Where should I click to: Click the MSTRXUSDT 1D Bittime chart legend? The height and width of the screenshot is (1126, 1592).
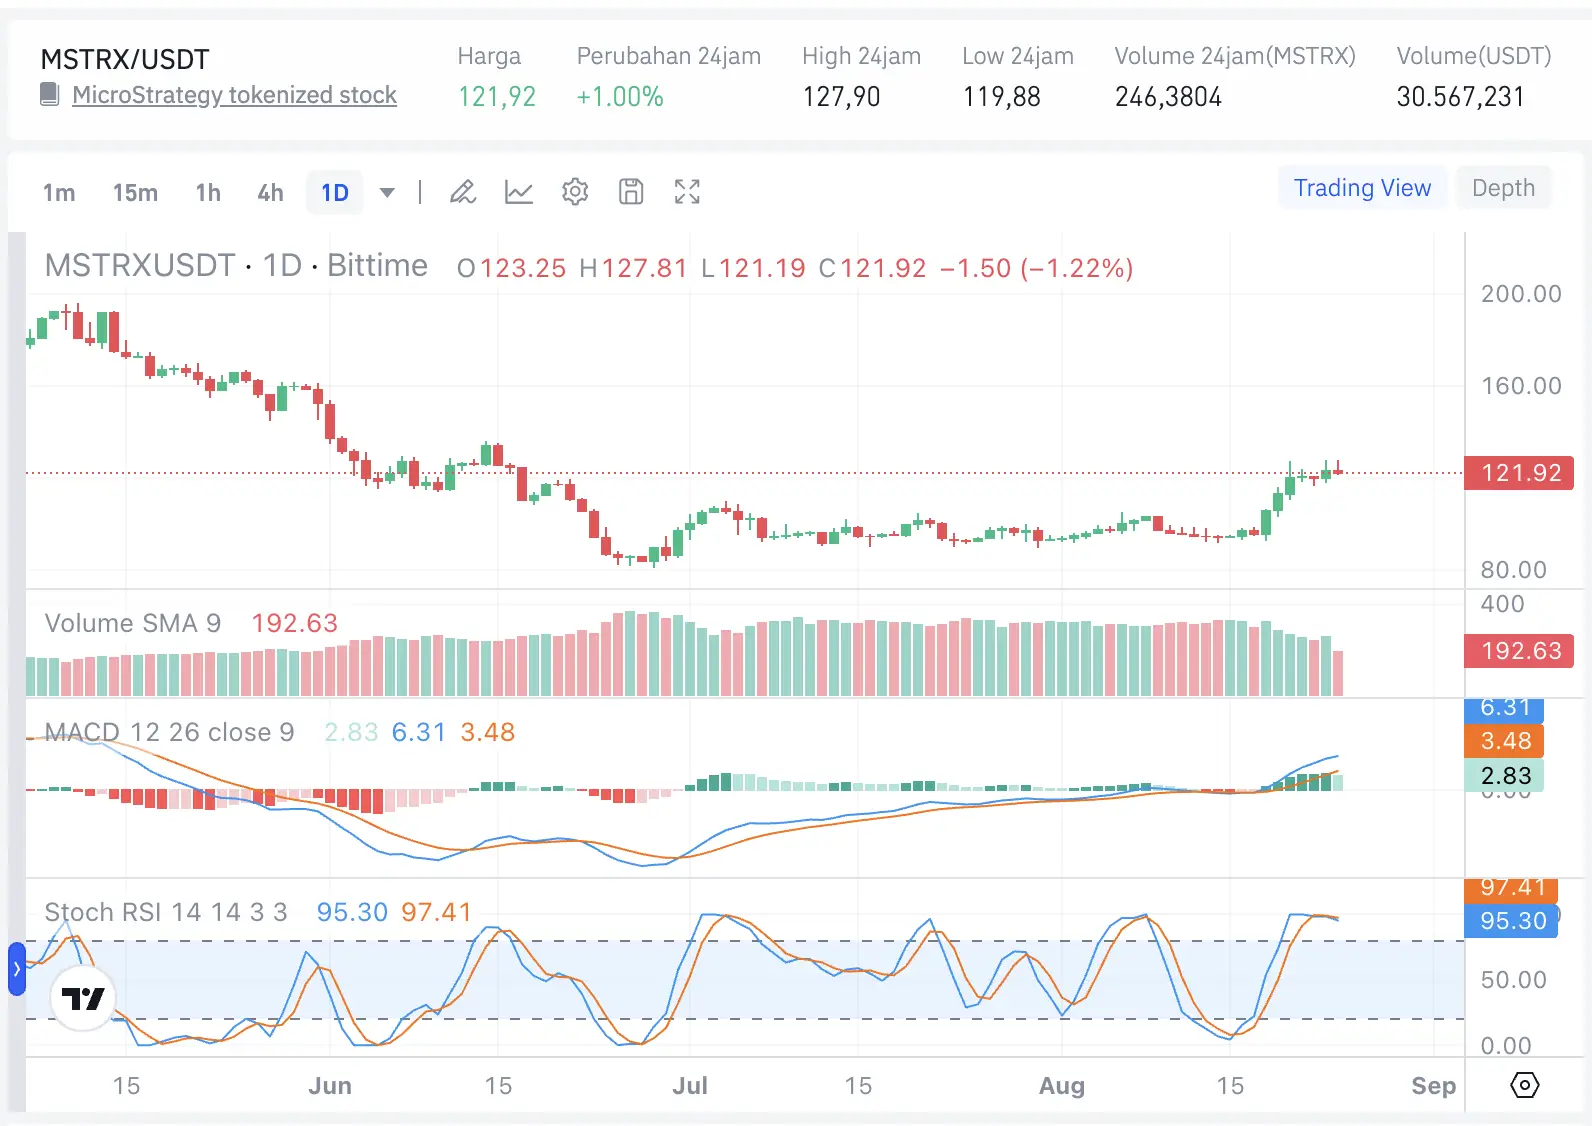236,266
